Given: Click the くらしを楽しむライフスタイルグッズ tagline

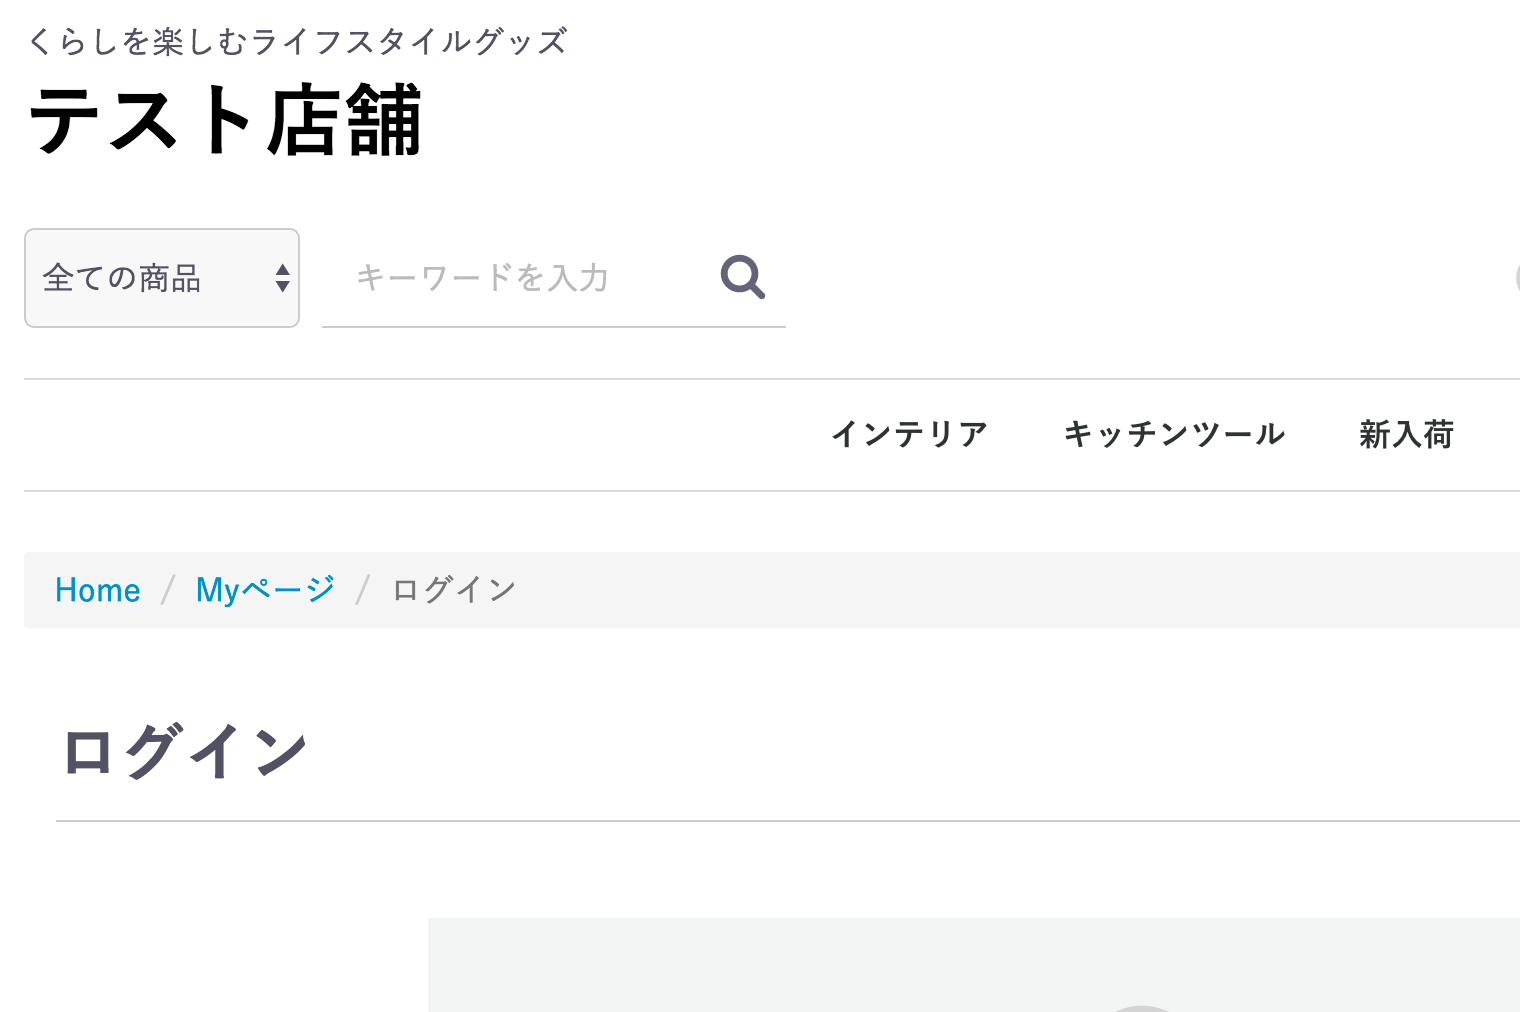Looking at the screenshot, I should [298, 41].
